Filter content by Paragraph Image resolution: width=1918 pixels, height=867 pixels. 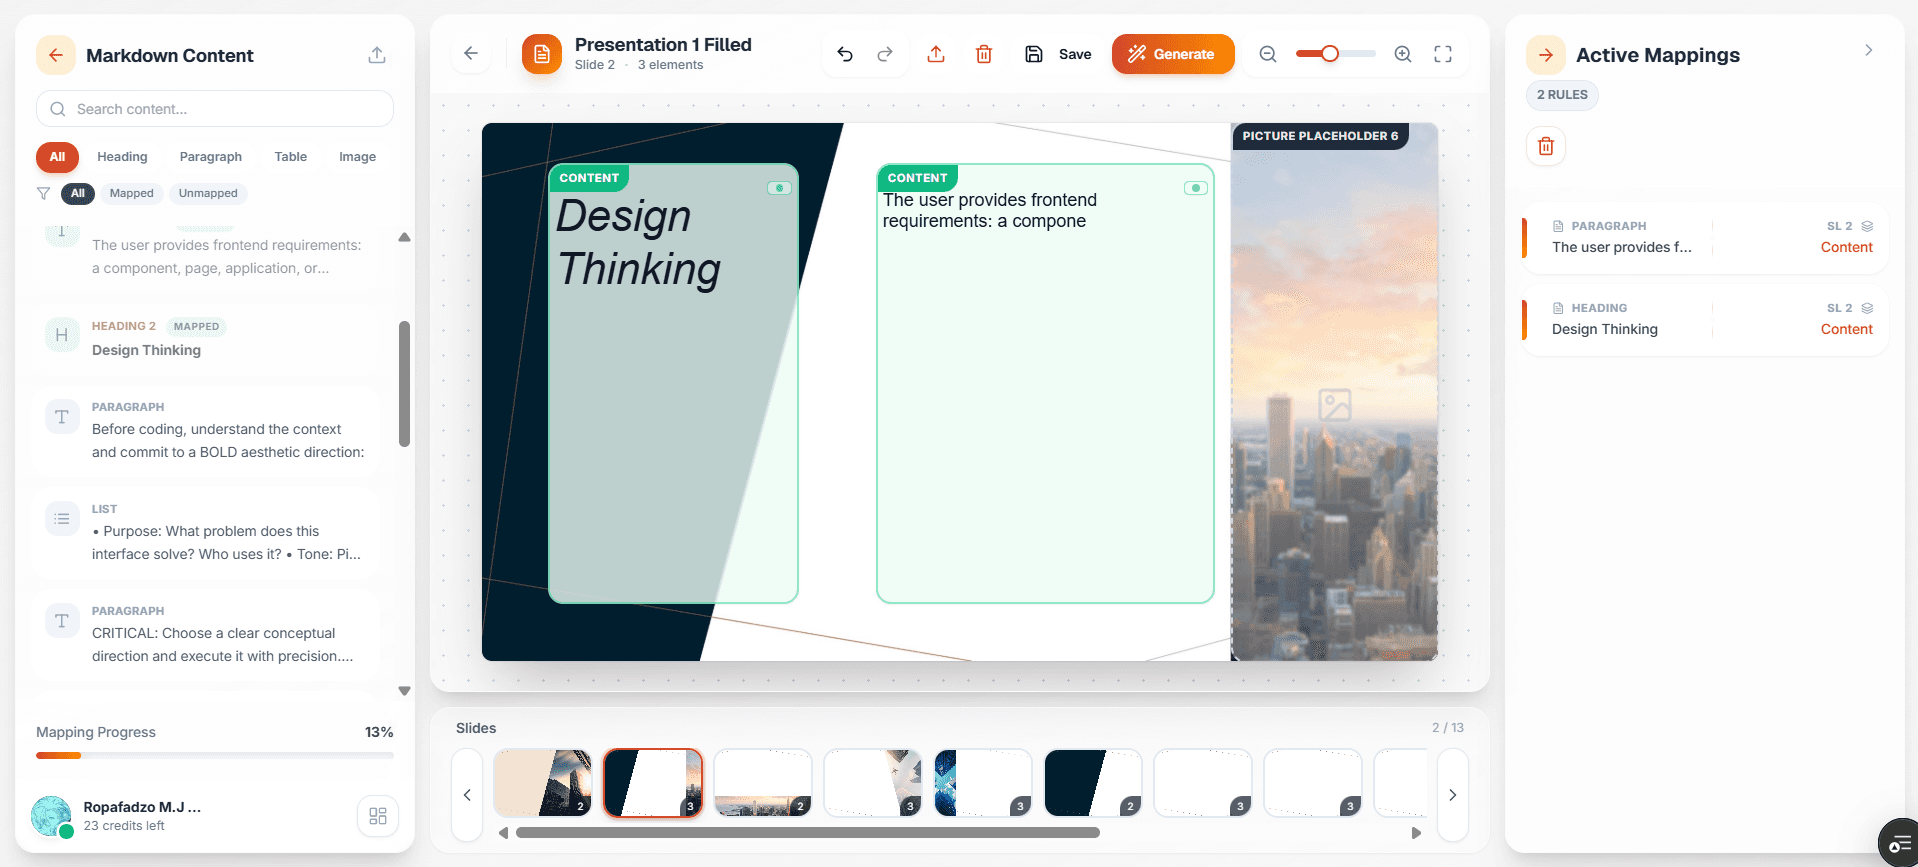click(x=210, y=157)
